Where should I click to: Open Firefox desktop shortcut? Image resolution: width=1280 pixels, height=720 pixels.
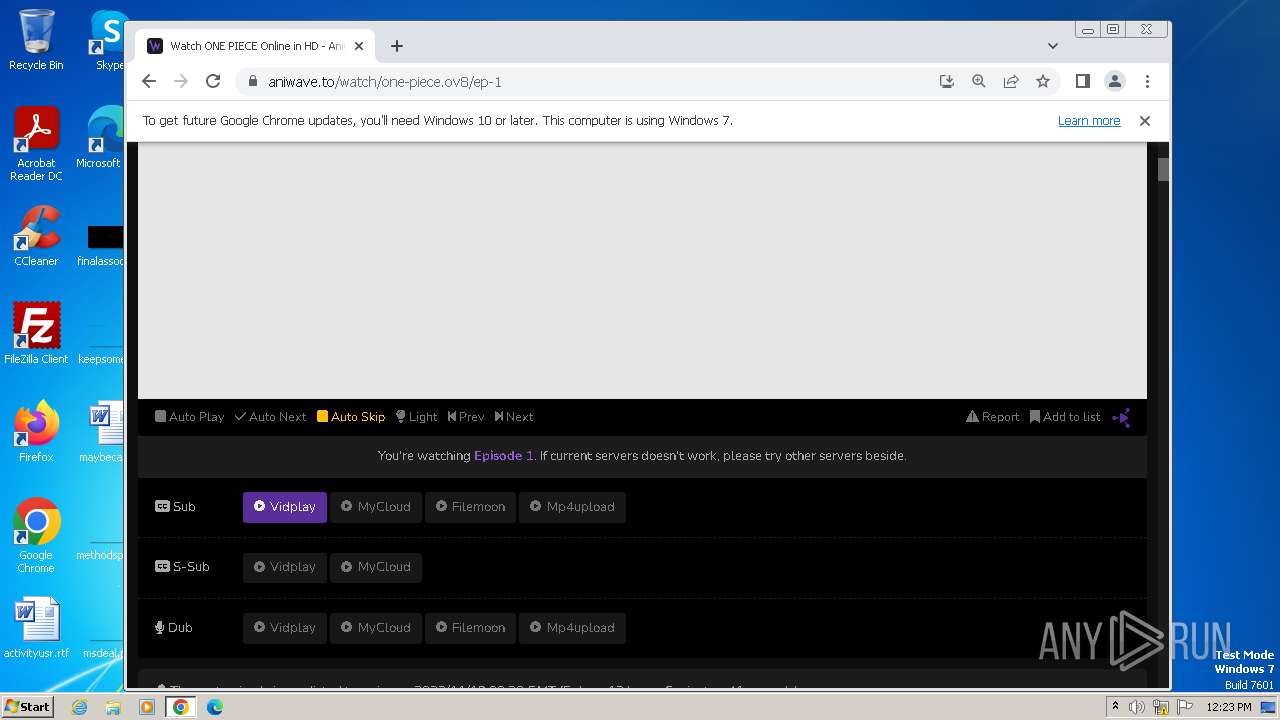[x=36, y=431]
